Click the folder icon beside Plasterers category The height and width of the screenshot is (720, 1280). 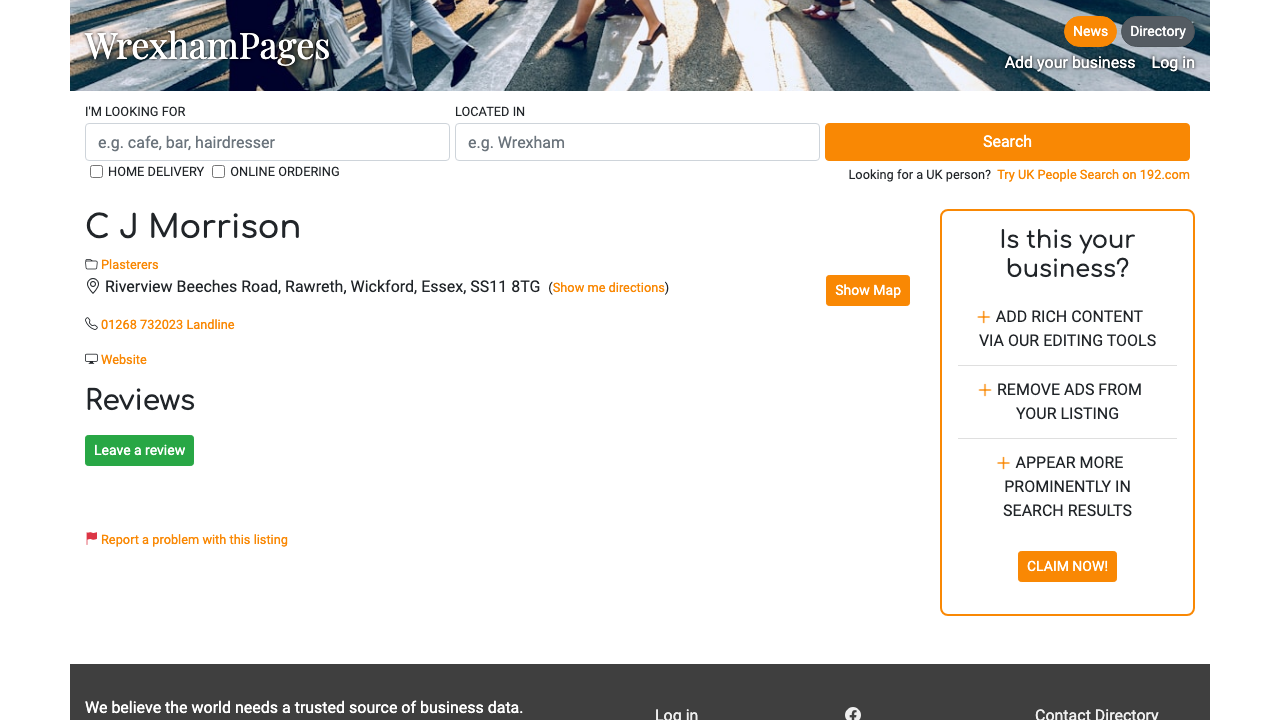(90, 263)
